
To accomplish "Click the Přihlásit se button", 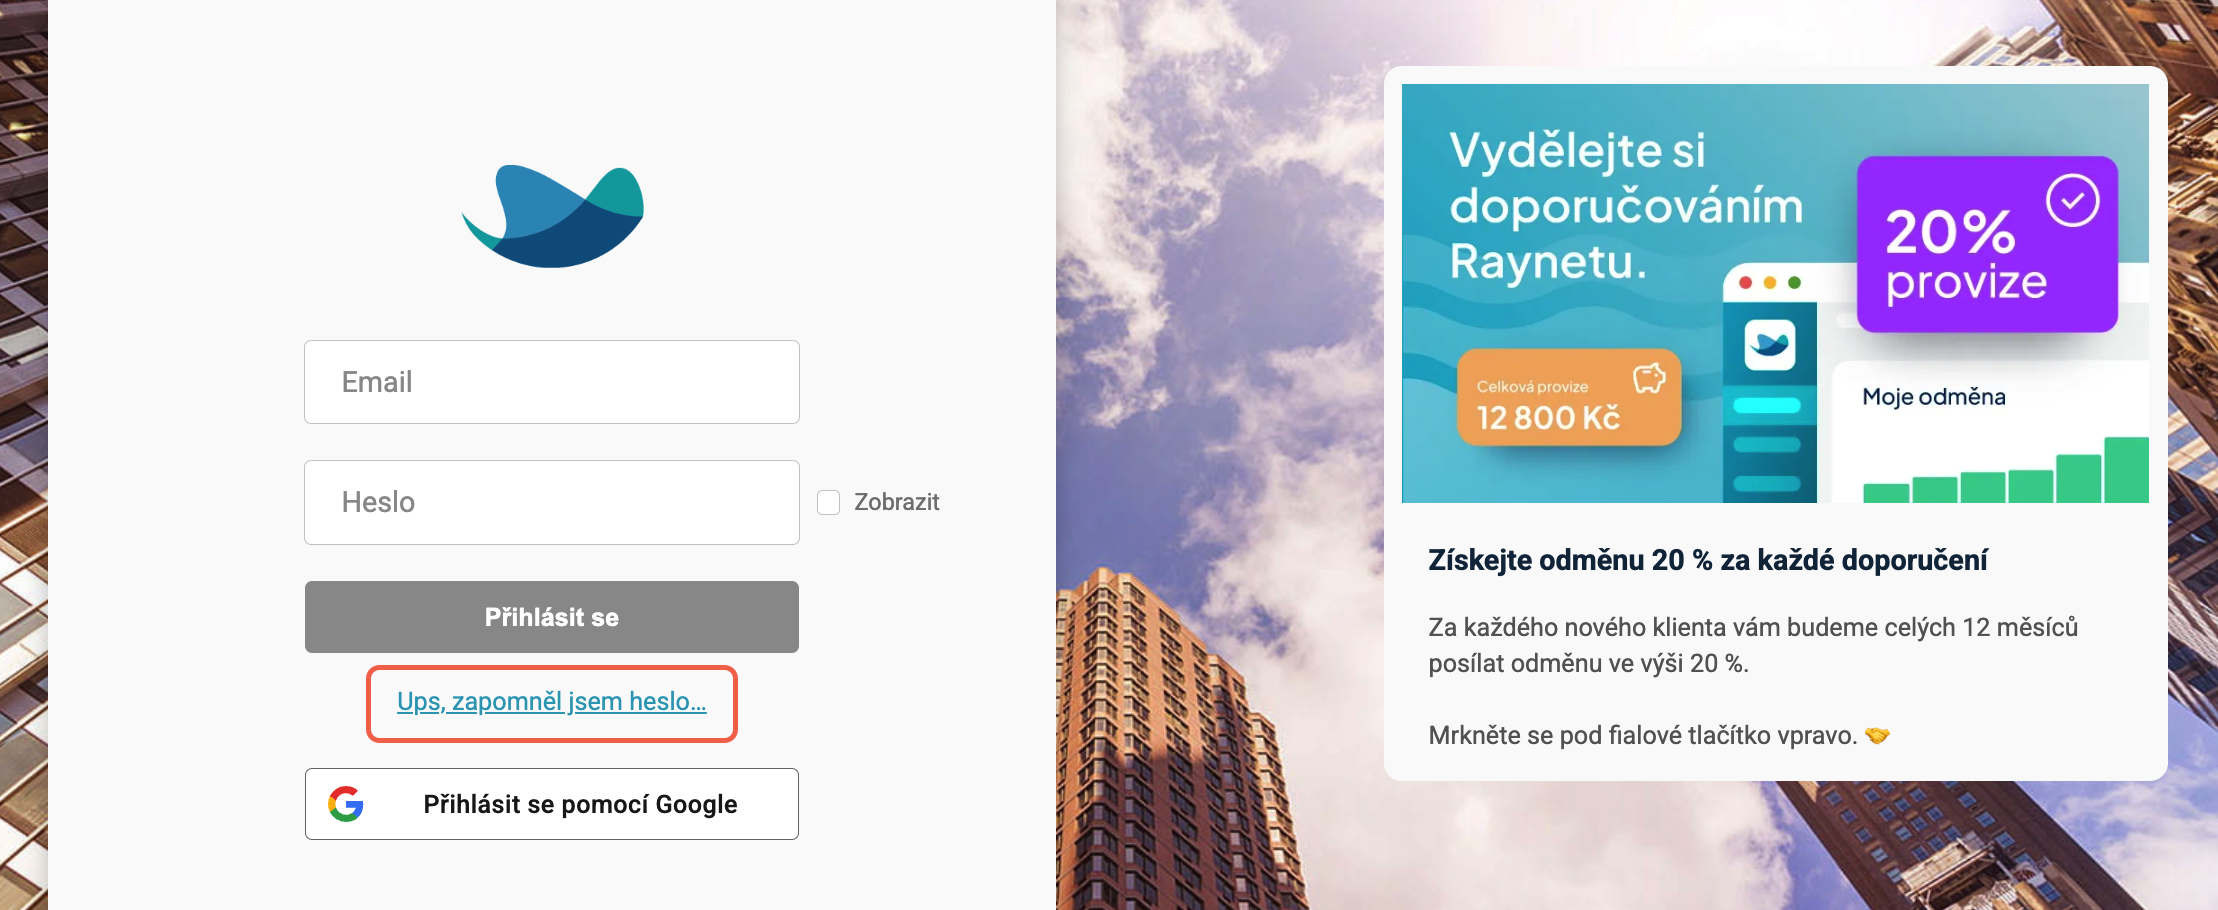I will [552, 617].
